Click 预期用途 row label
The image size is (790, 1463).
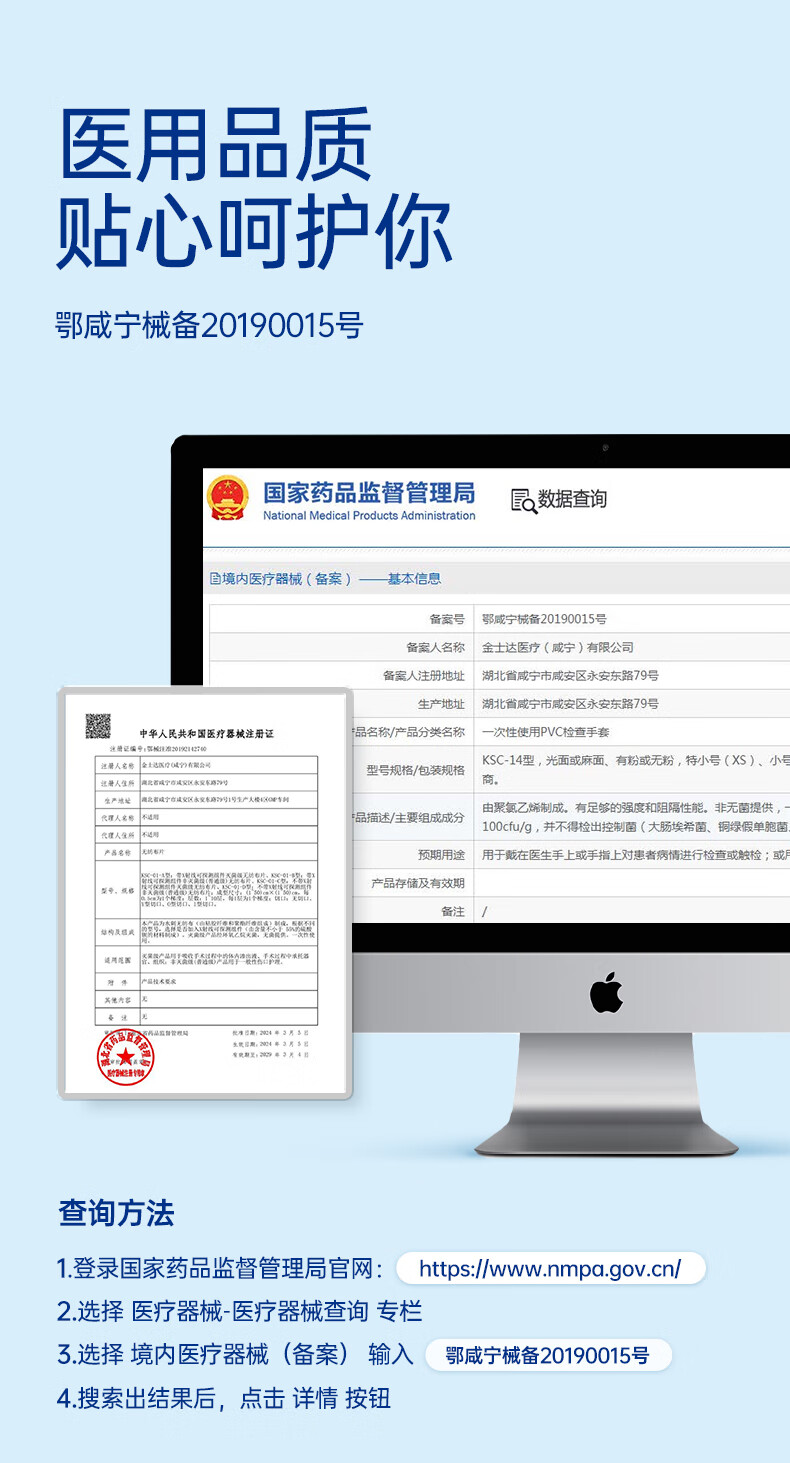(x=441, y=855)
